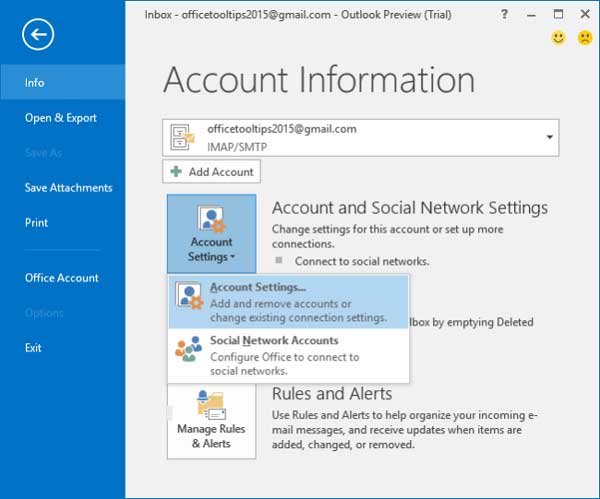Click the Rules and Alerts heading
The image size is (600, 499).
pyautogui.click(x=332, y=394)
